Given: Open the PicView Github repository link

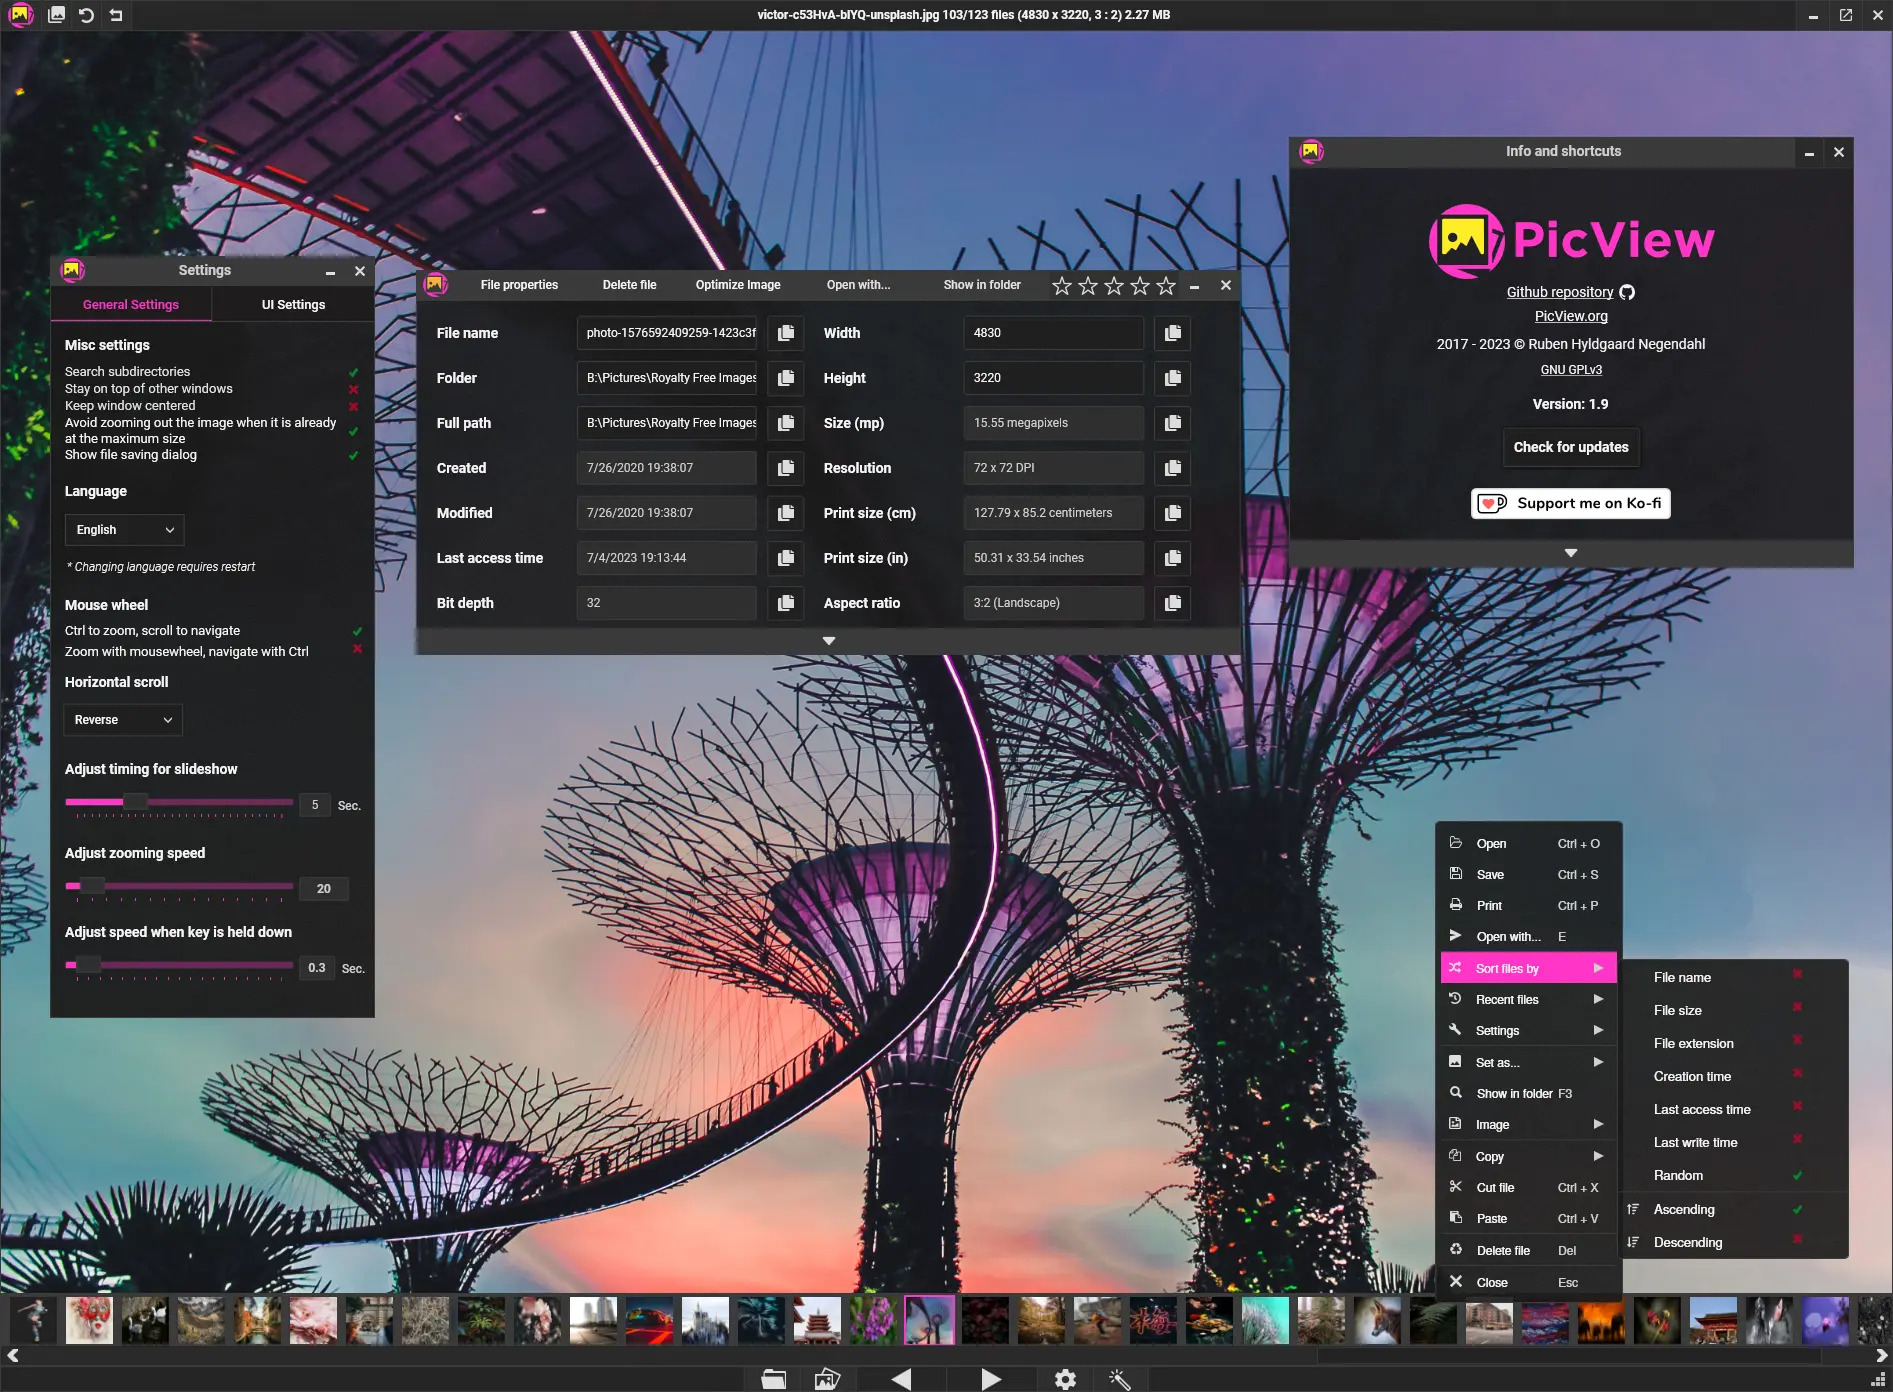Looking at the screenshot, I should pos(1562,292).
